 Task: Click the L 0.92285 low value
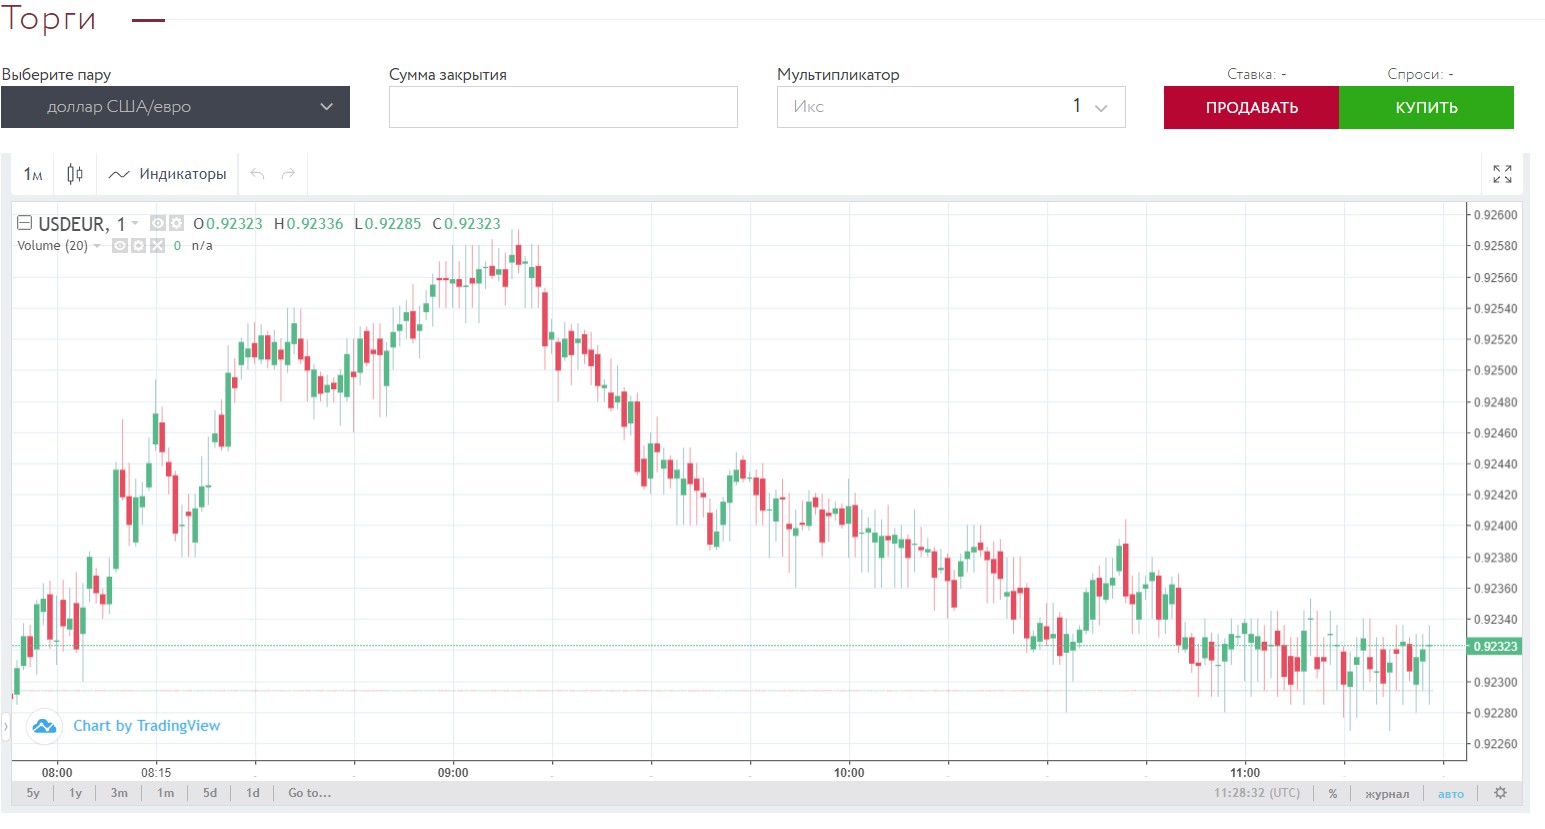(x=388, y=224)
